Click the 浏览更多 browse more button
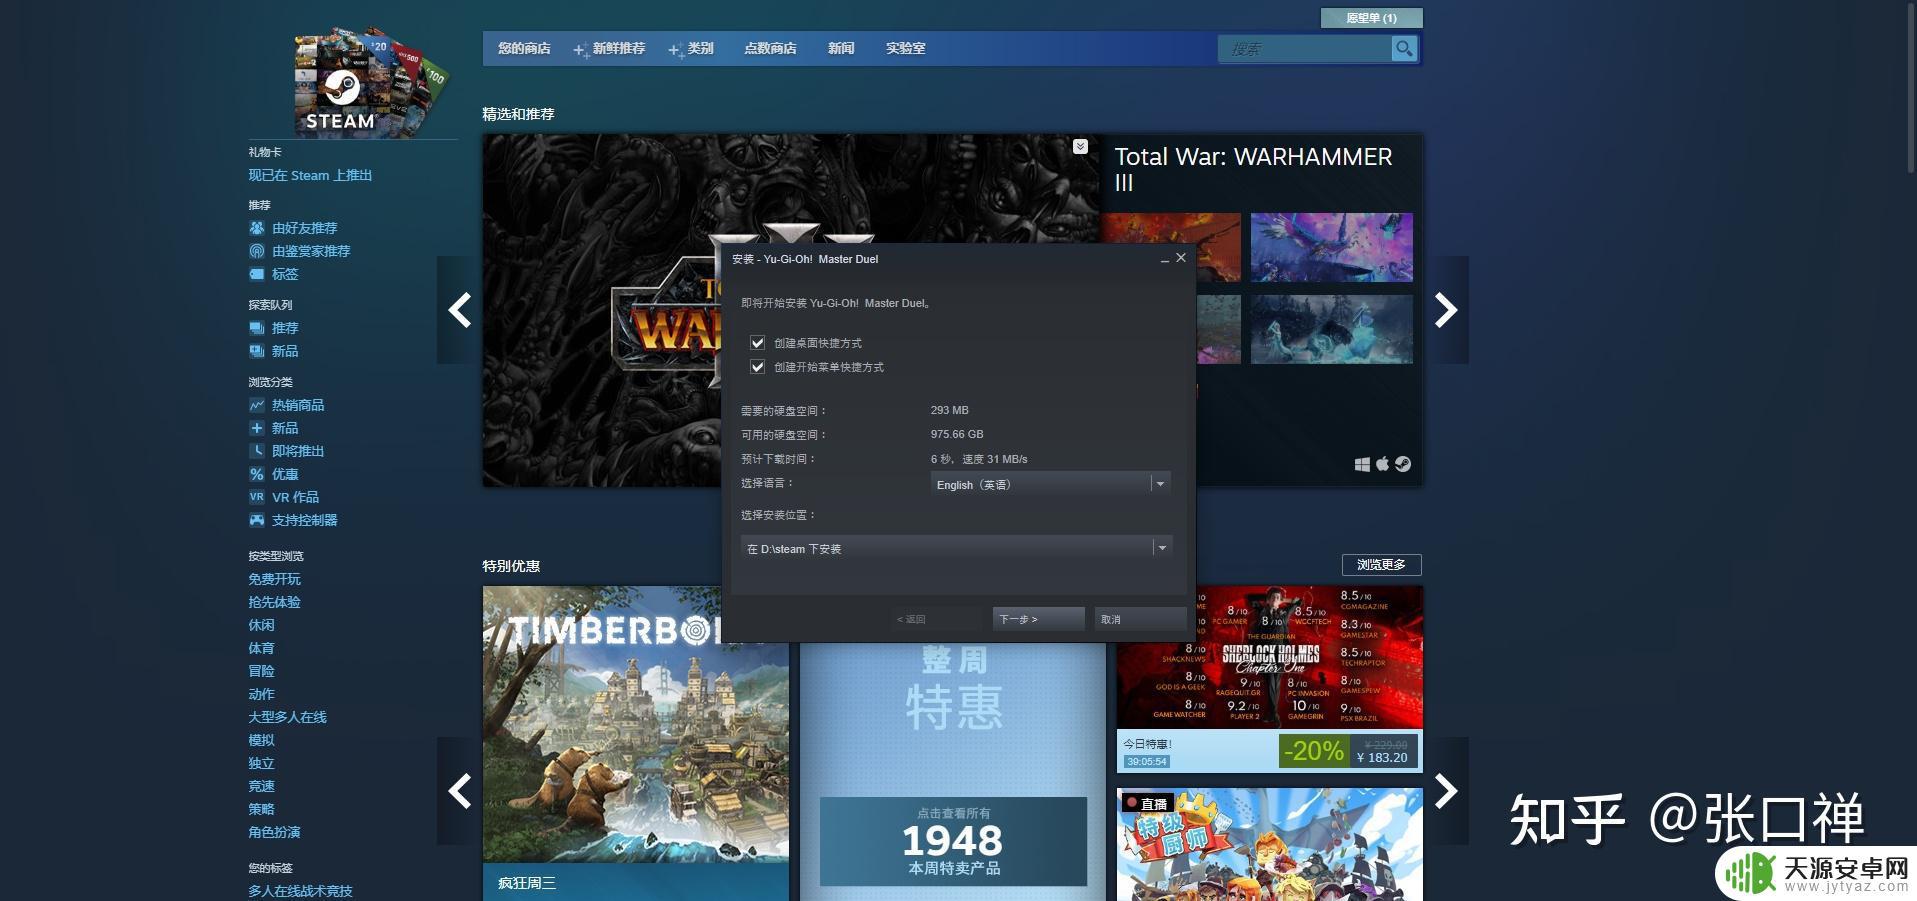The image size is (1917, 901). point(1381,565)
